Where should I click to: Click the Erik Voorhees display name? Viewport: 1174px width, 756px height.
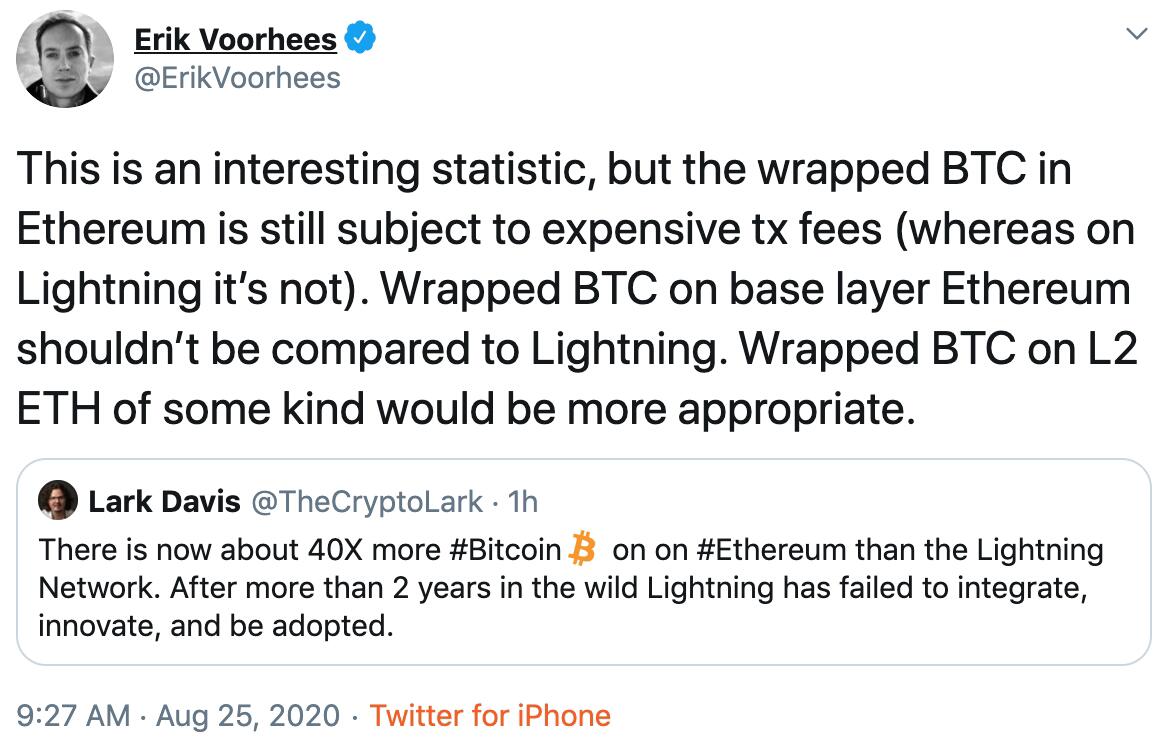tap(235, 39)
